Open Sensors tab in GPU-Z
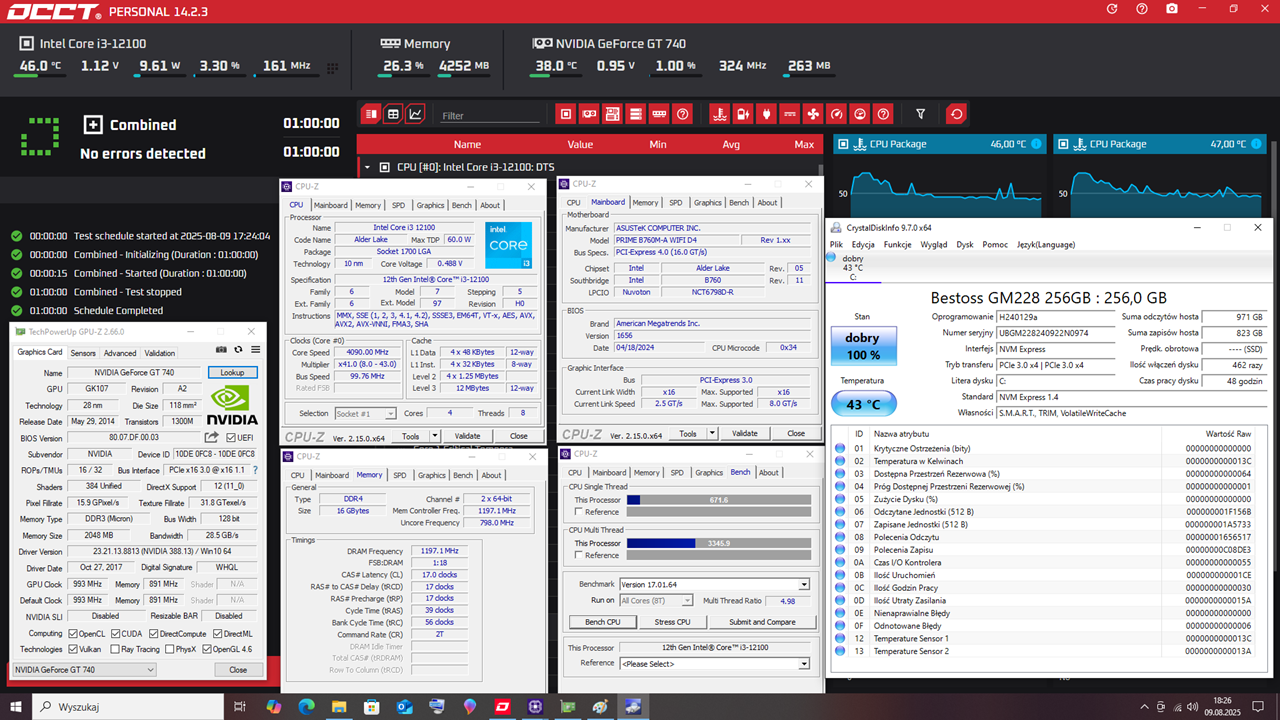 (x=83, y=353)
